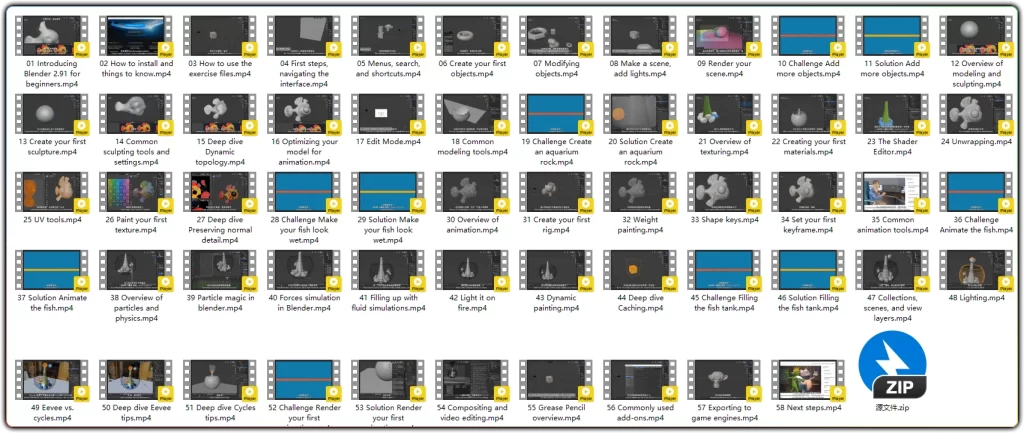1024x433 pixels.
Task: Select 41 Filling up with fluid simulations.mp4 label
Action: click(388, 303)
